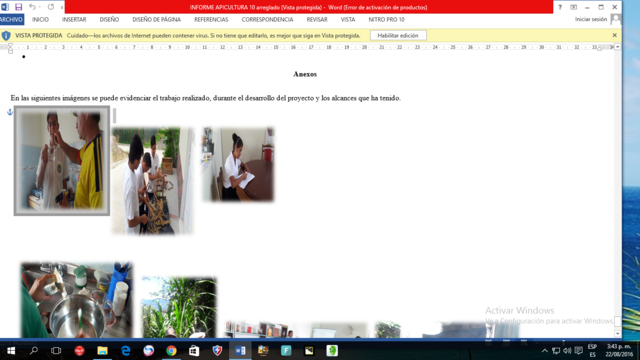Image resolution: width=640 pixels, height=360 pixels.
Task: Switch to the INSERTAR tab
Action: [x=74, y=20]
